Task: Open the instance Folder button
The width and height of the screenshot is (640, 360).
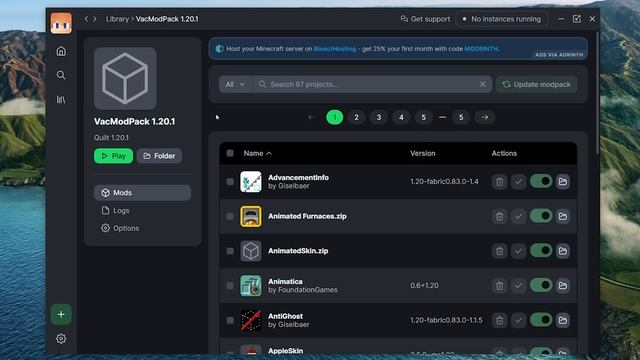Action: (x=159, y=156)
